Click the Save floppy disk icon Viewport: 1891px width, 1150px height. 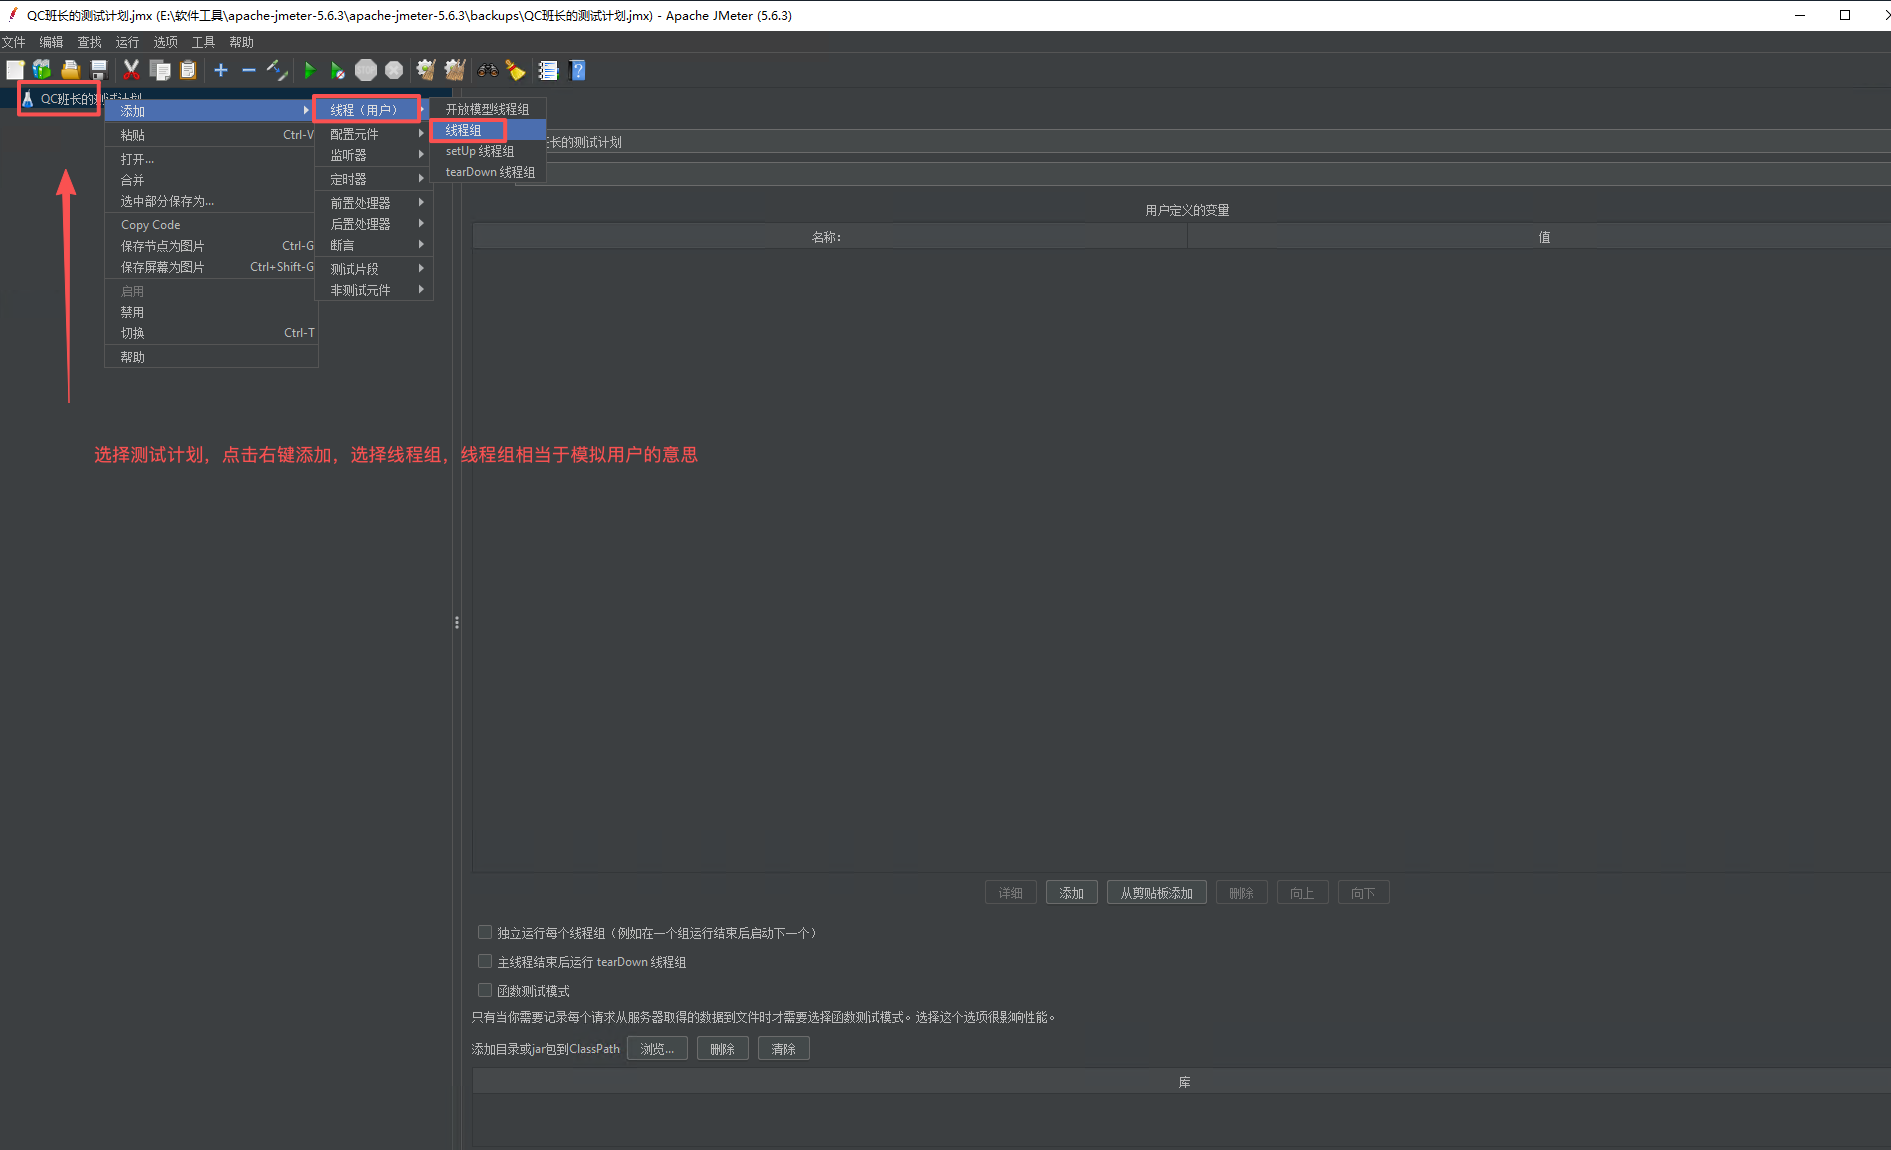pyautogui.click(x=98, y=70)
